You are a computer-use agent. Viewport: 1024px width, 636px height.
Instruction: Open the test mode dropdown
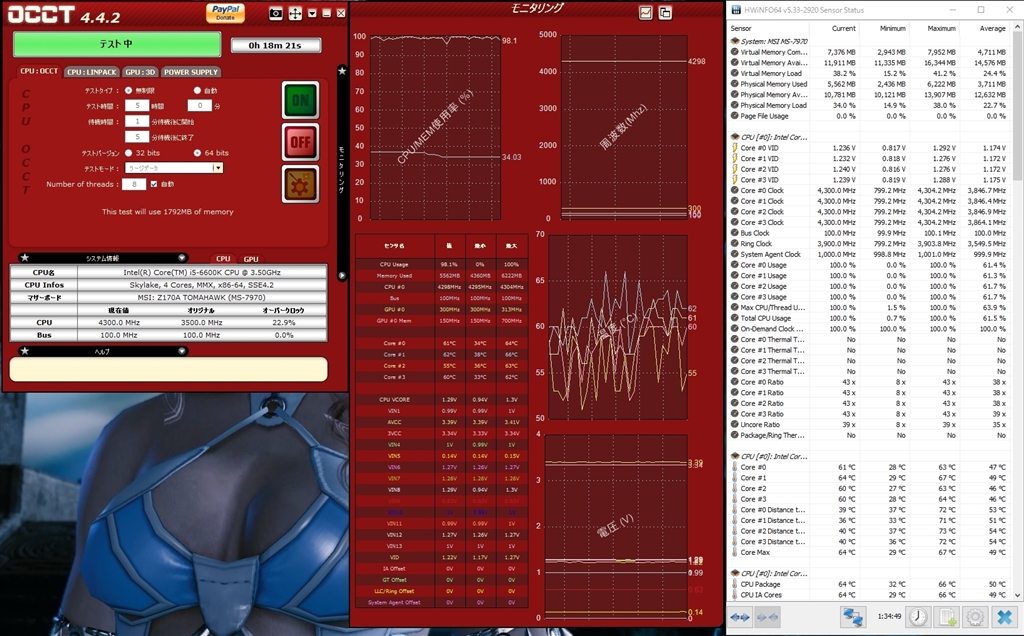tap(218, 168)
